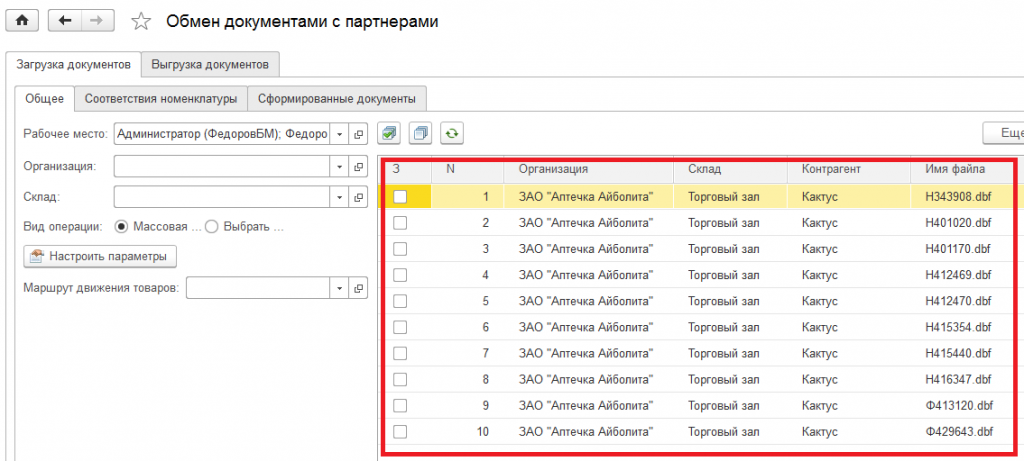1024x461 pixels.
Task: Tick checkbox for row H412470.dbf
Action: tap(400, 301)
